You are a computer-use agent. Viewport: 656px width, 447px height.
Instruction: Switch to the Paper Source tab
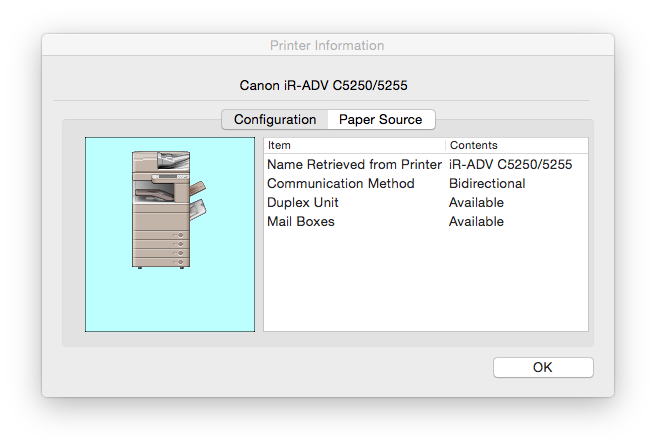381,120
